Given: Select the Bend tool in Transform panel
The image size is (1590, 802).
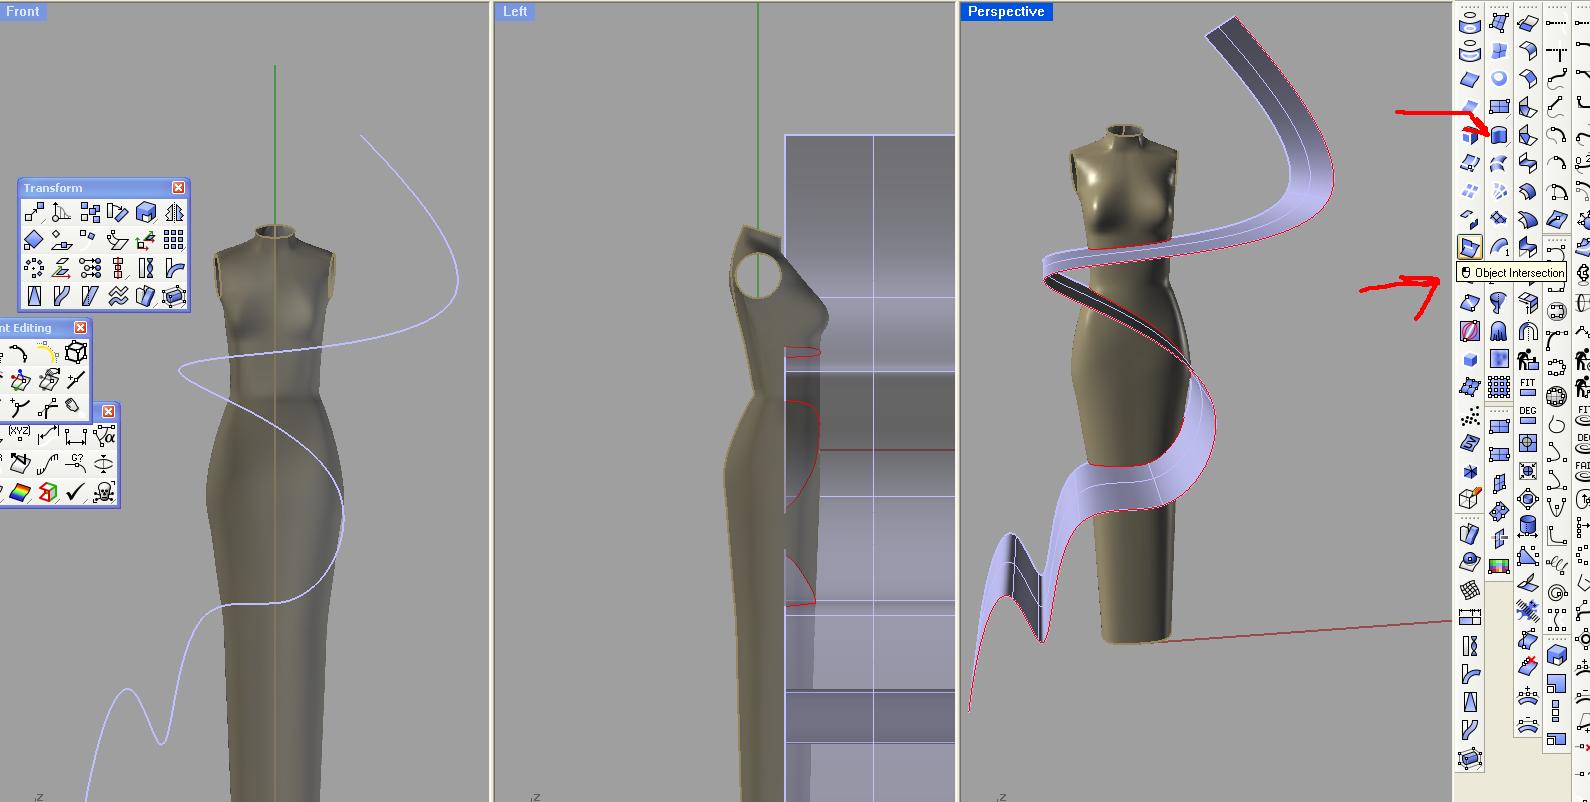Looking at the screenshot, I should coord(174,268).
